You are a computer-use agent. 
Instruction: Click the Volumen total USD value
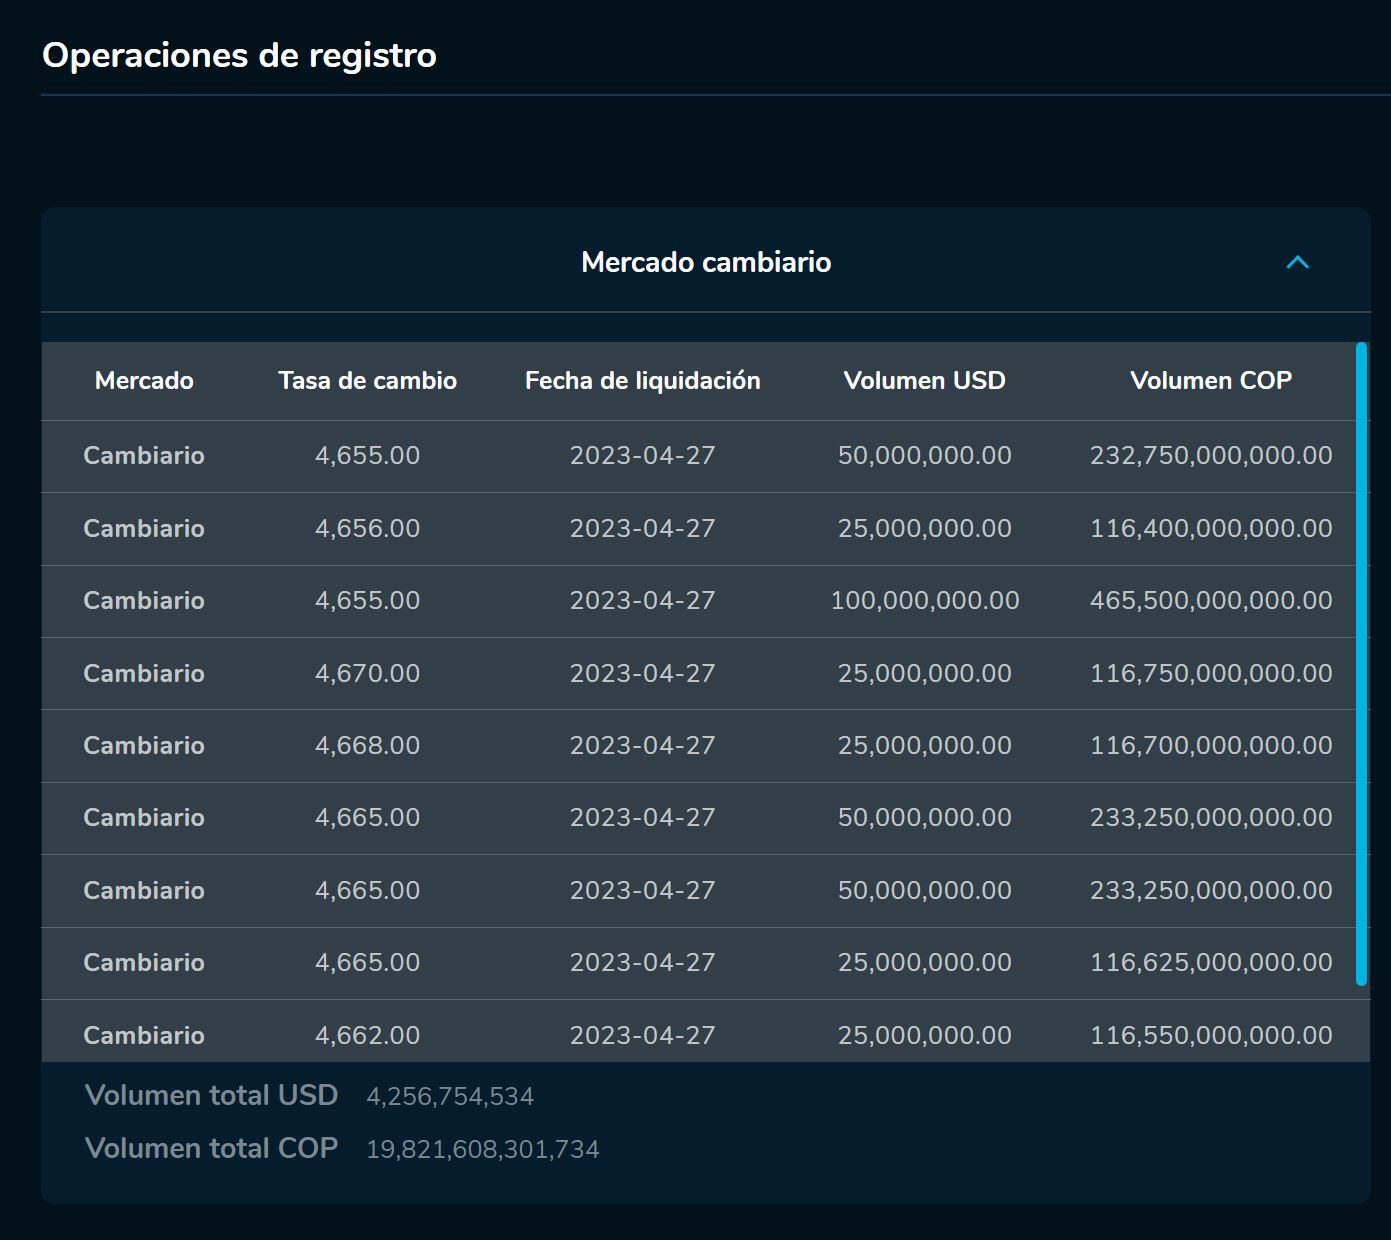coord(450,1097)
